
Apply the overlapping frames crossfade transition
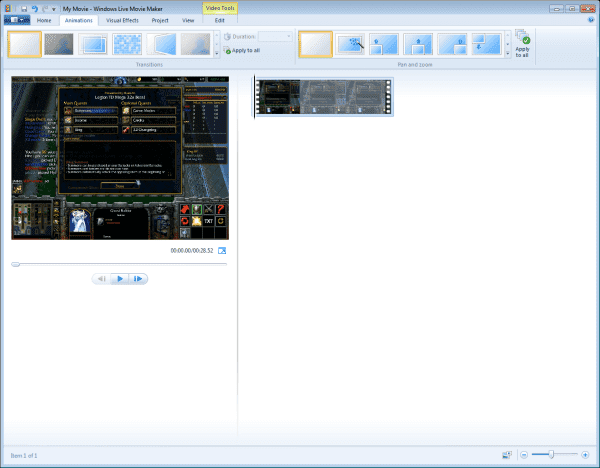tap(93, 44)
